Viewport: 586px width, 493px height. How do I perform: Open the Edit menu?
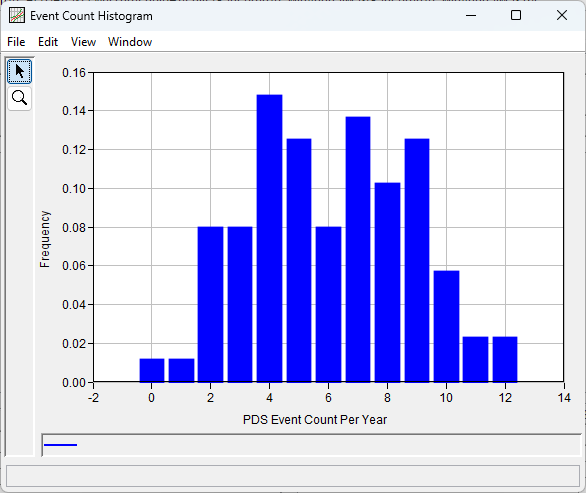click(x=48, y=42)
